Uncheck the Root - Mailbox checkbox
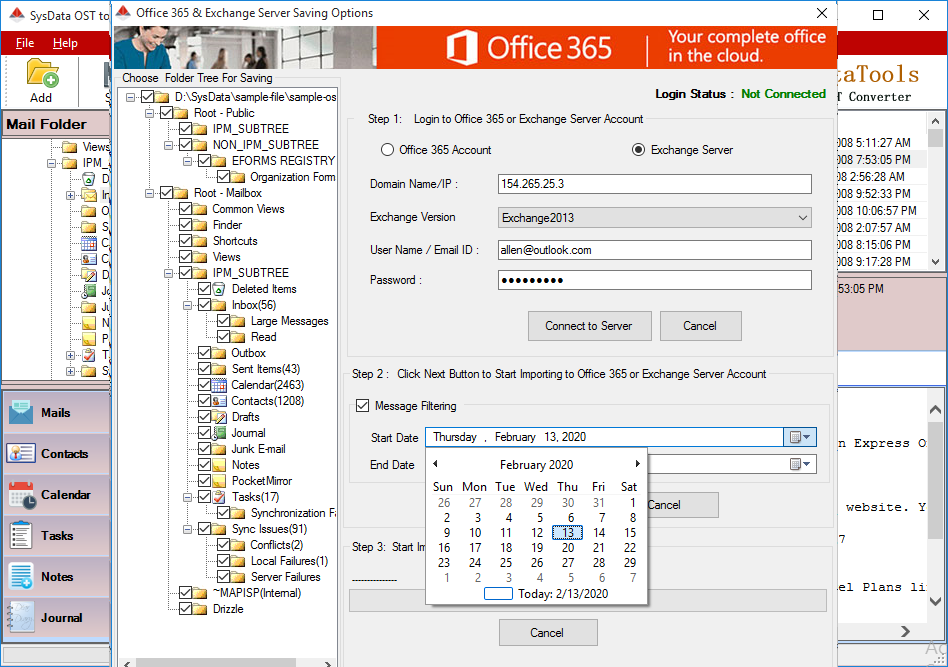Screen dimensions: 948x667 coord(166,193)
